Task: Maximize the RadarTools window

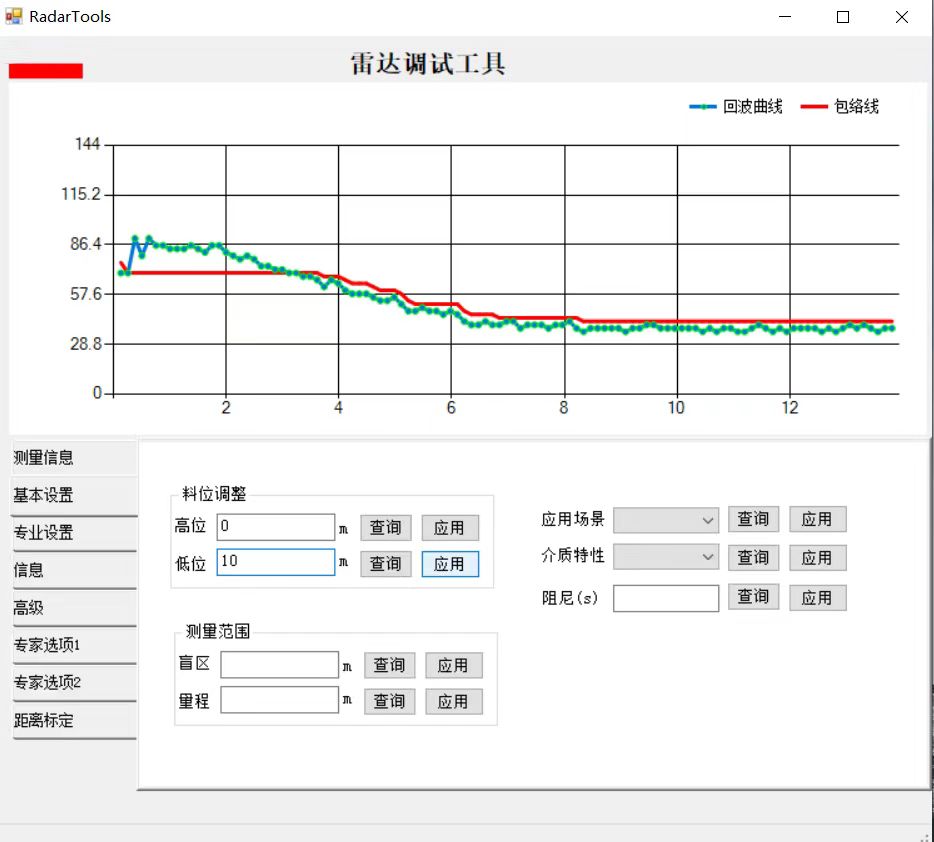Action: coord(843,17)
